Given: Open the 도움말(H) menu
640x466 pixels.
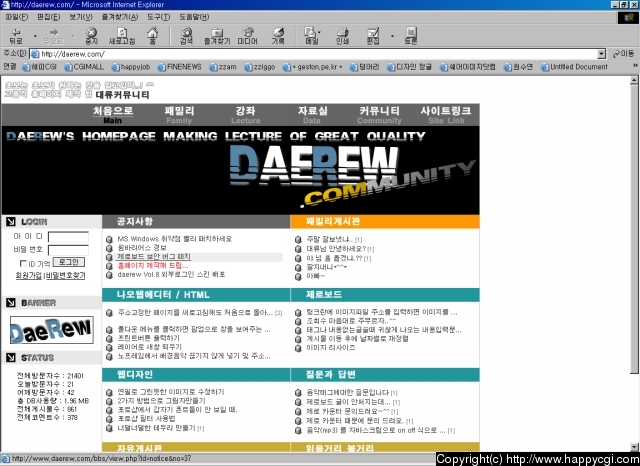Looking at the screenshot, I should click(x=194, y=17).
